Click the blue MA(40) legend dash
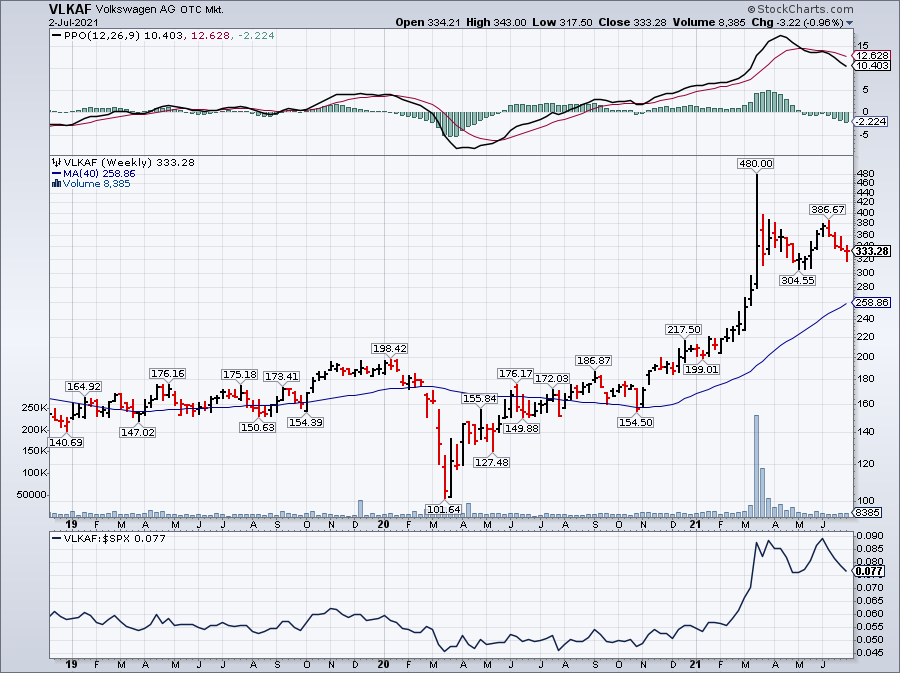The image size is (900, 673). (x=55, y=173)
